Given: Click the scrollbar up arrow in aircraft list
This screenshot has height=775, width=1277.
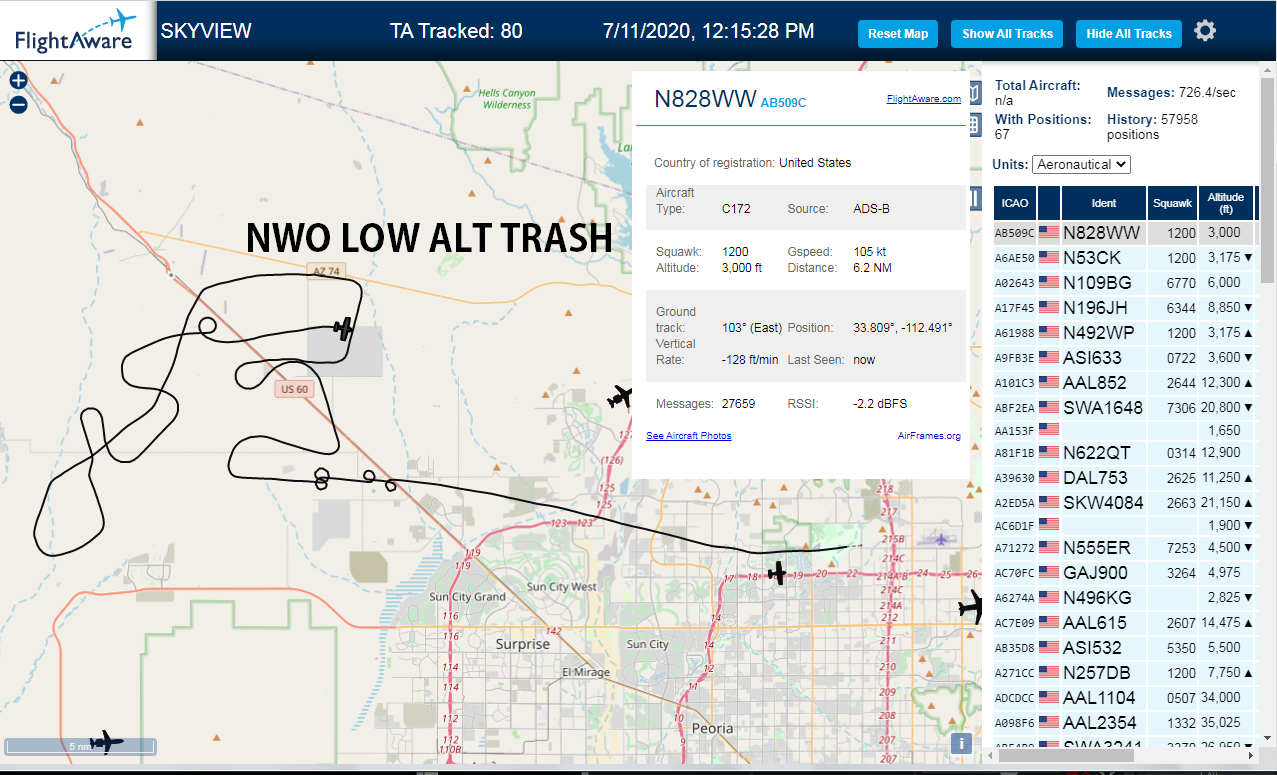Looking at the screenshot, I should click(1268, 69).
